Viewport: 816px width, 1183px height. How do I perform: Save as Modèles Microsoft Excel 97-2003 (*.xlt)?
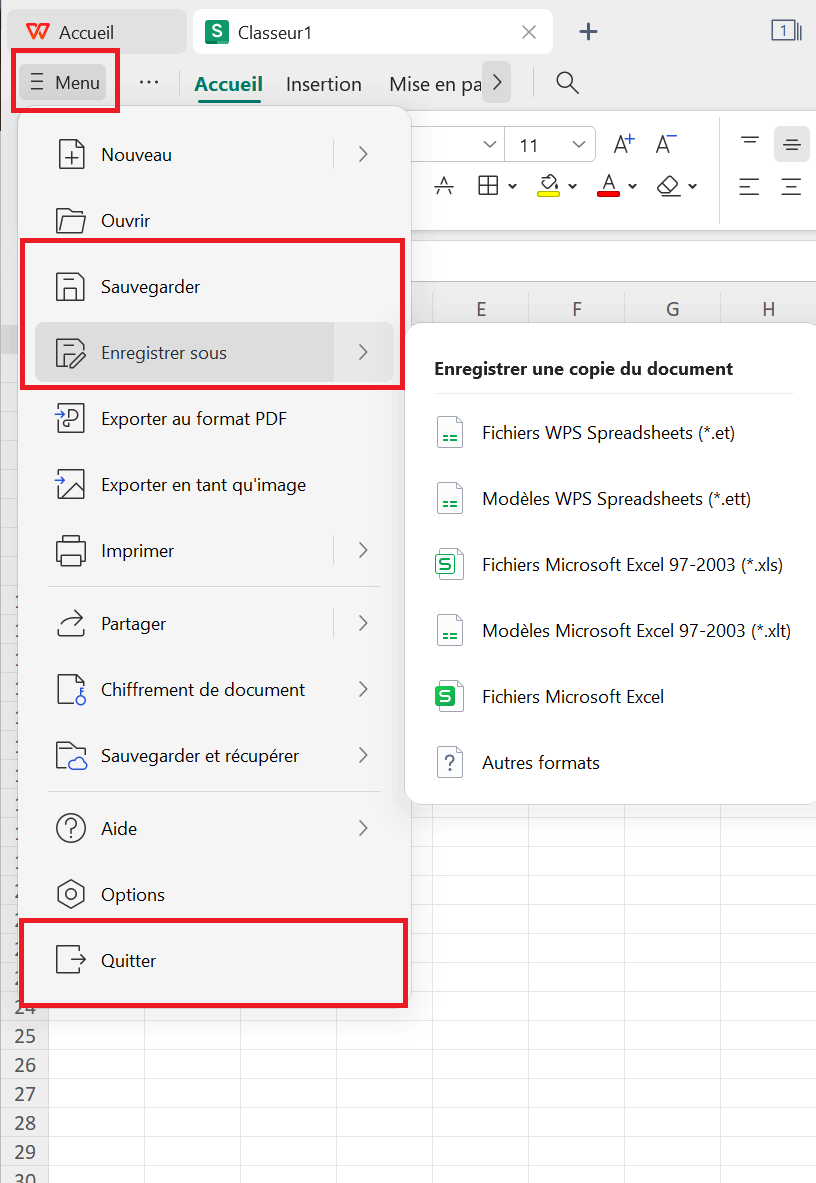[614, 631]
